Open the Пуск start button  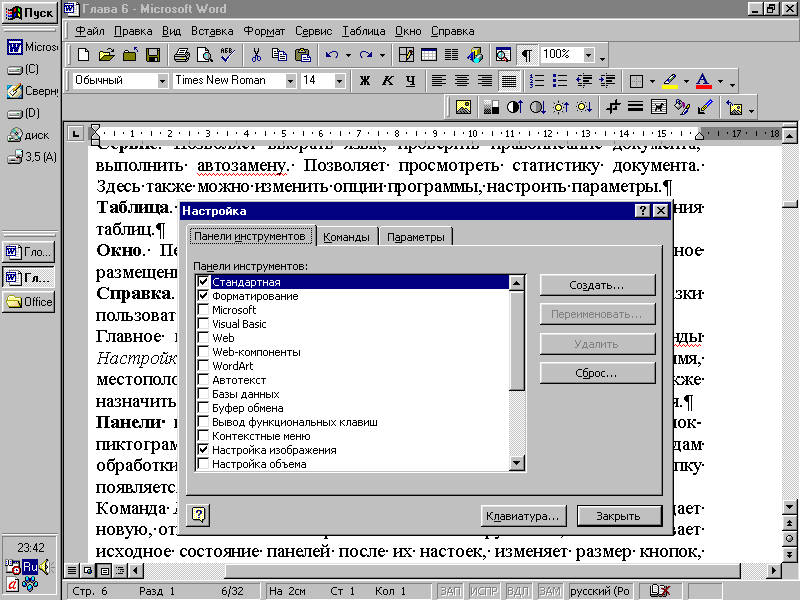coord(30,12)
